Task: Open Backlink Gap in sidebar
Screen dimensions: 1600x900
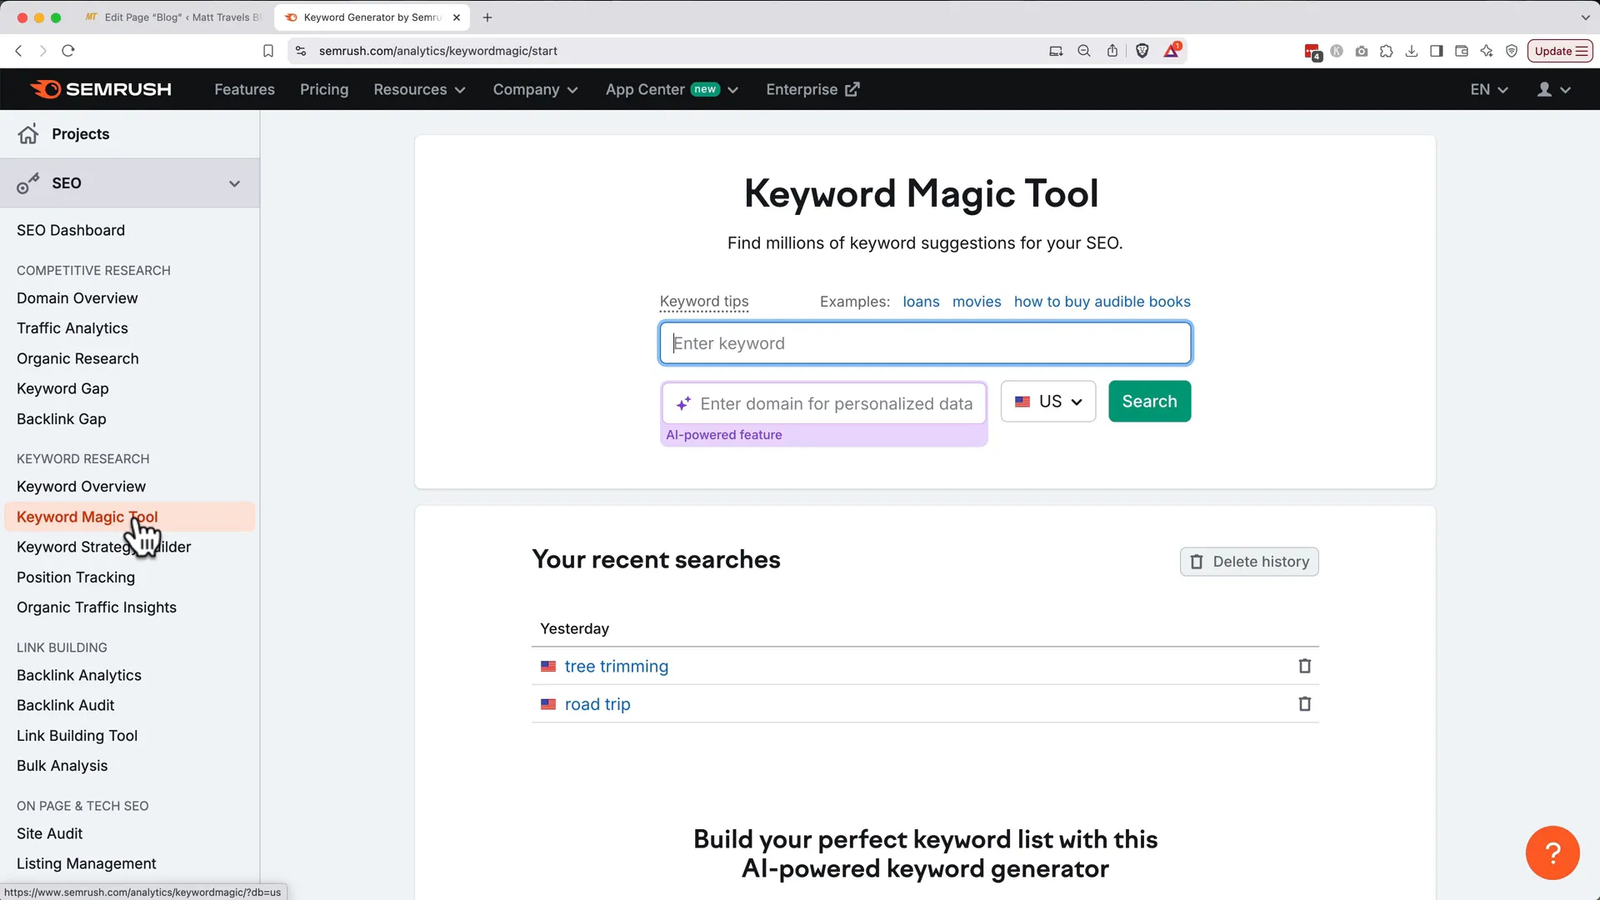Action: click(61, 418)
